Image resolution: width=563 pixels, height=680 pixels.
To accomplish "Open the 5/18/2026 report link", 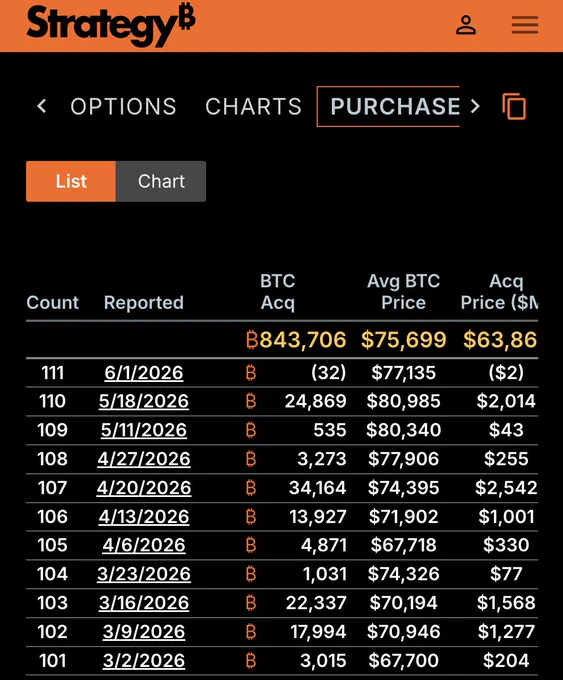I will pos(144,402).
